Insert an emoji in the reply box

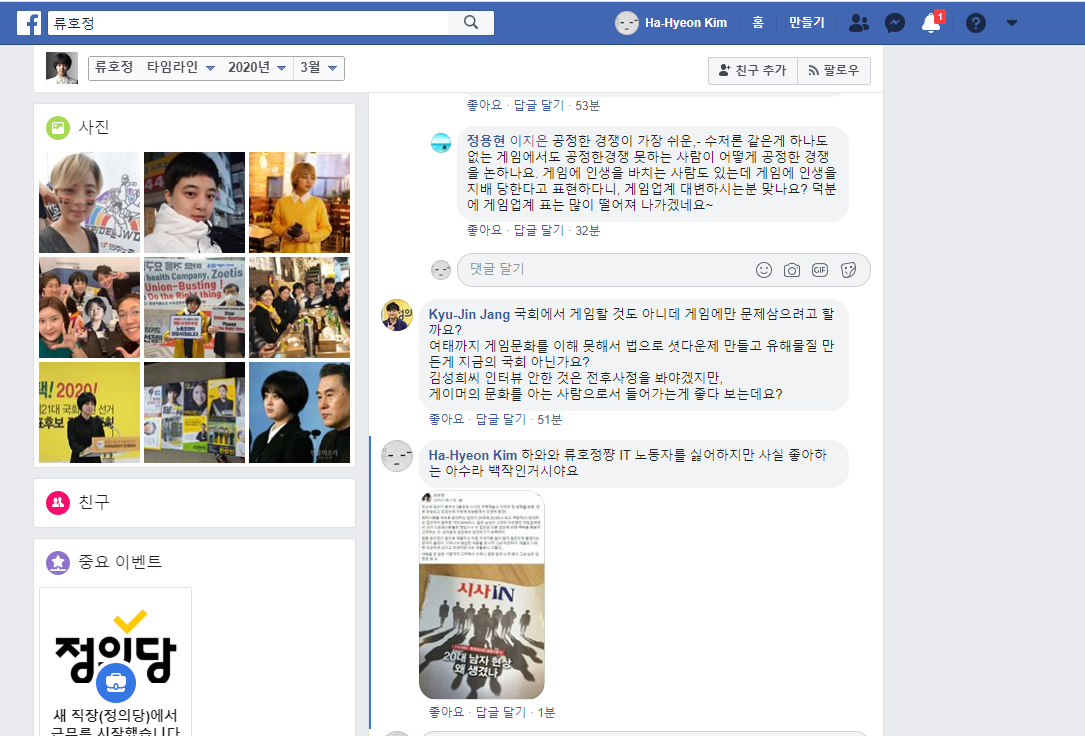(764, 270)
